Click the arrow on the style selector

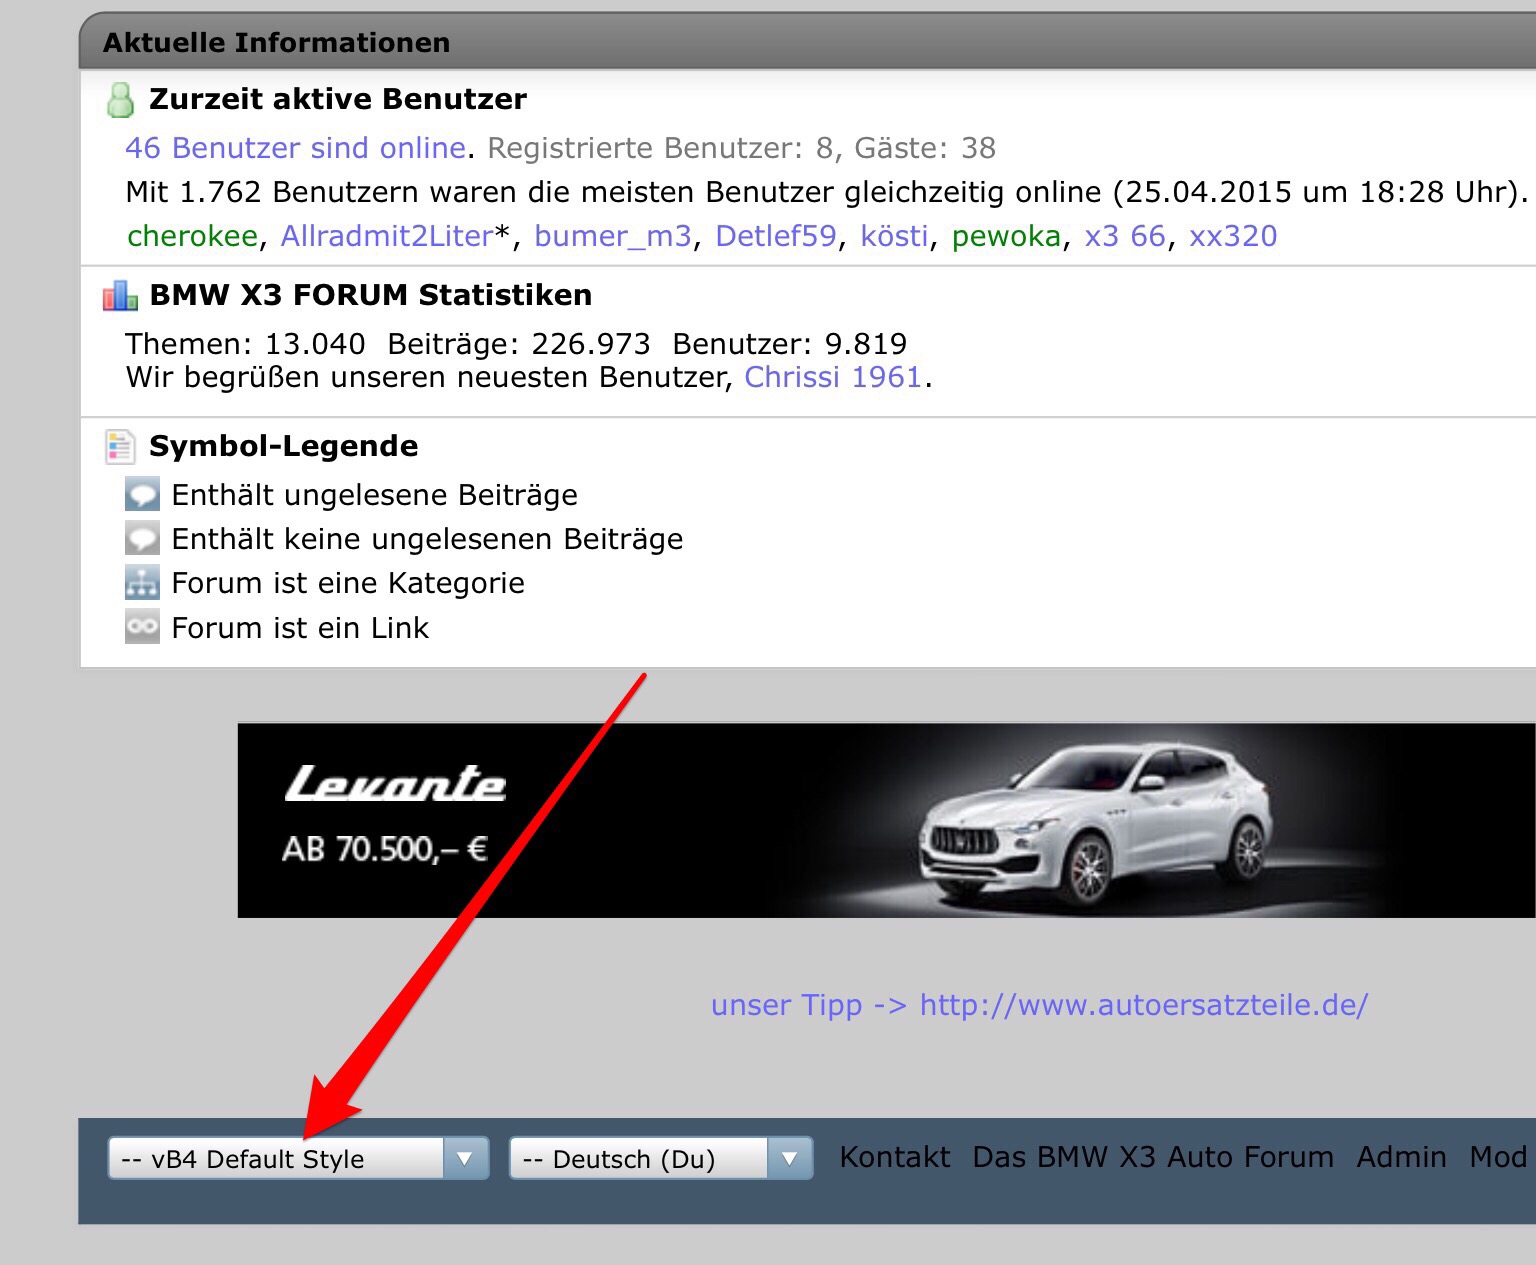(465, 1158)
